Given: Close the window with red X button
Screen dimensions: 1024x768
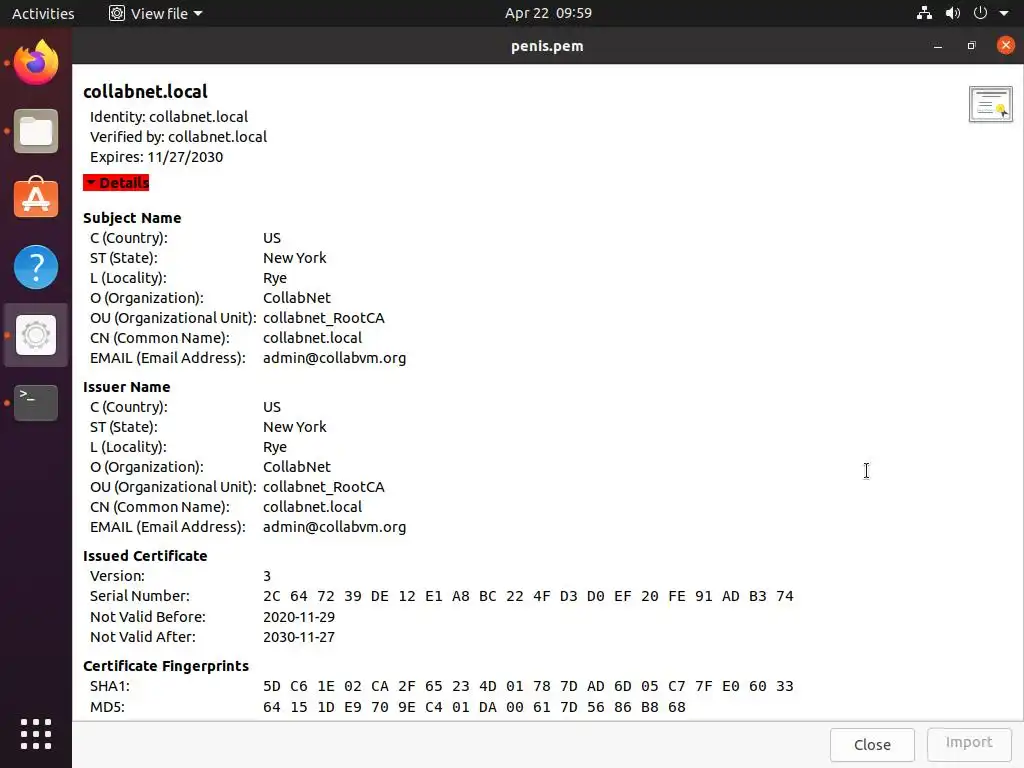Looking at the screenshot, I should pyautogui.click(x=1006, y=45).
